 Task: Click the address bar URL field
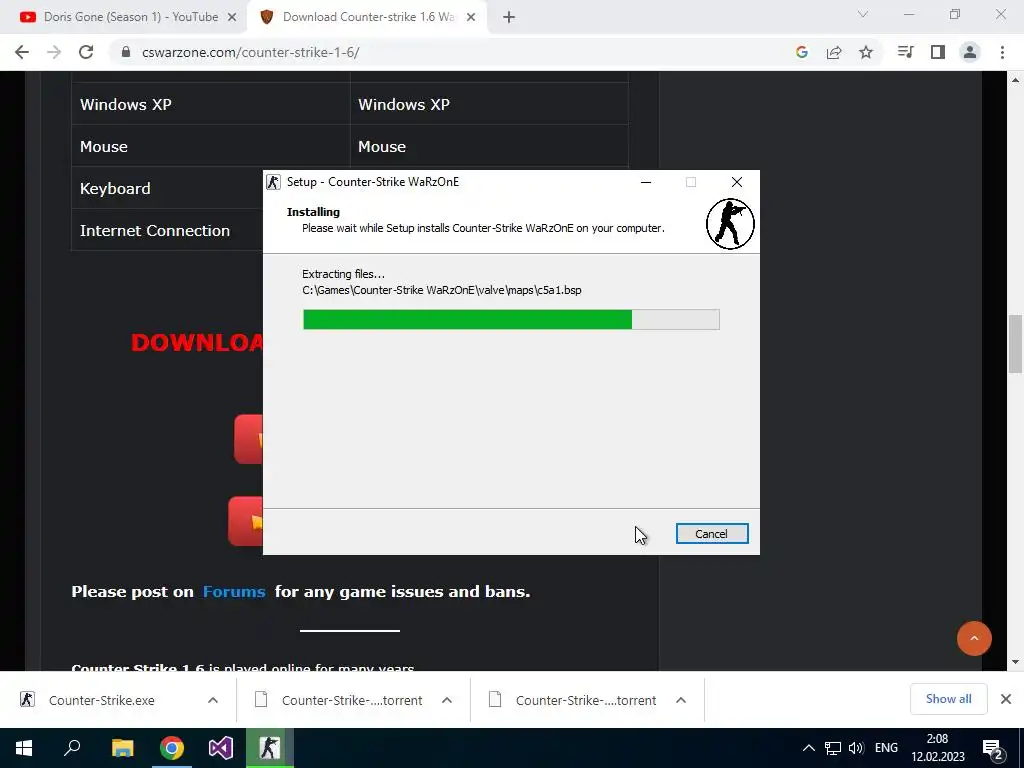click(x=451, y=52)
